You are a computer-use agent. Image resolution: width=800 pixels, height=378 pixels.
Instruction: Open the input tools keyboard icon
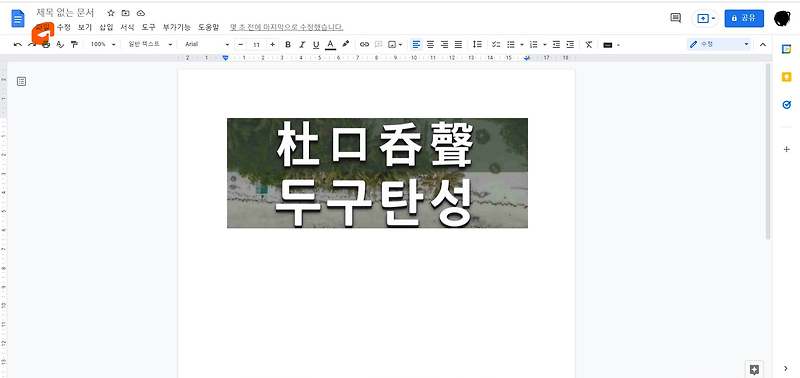607,45
